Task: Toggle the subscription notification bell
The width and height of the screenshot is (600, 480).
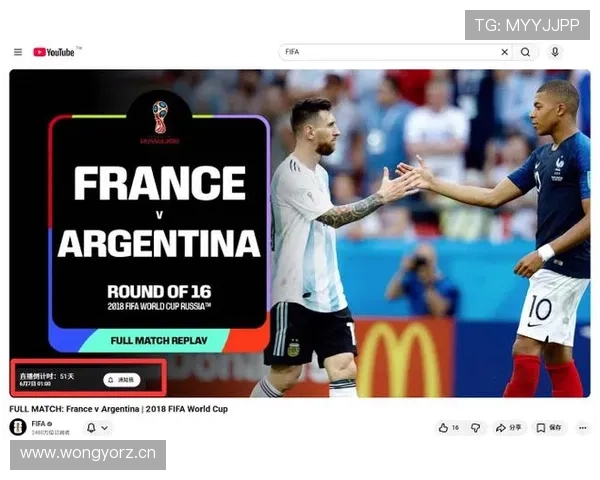Action: pos(91,428)
